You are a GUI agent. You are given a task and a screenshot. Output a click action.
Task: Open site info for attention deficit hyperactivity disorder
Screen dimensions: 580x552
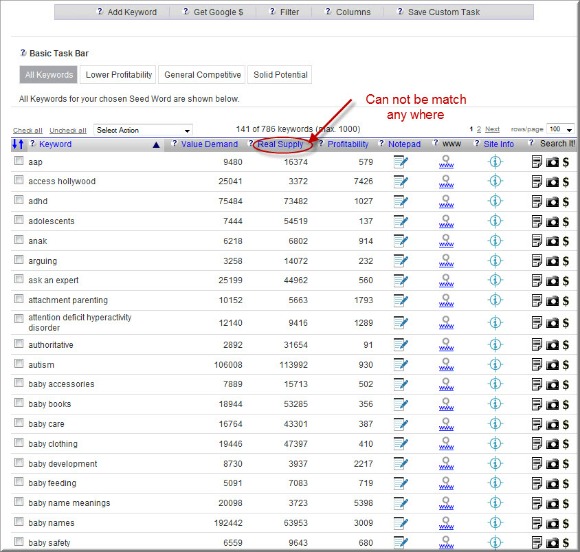pos(495,323)
